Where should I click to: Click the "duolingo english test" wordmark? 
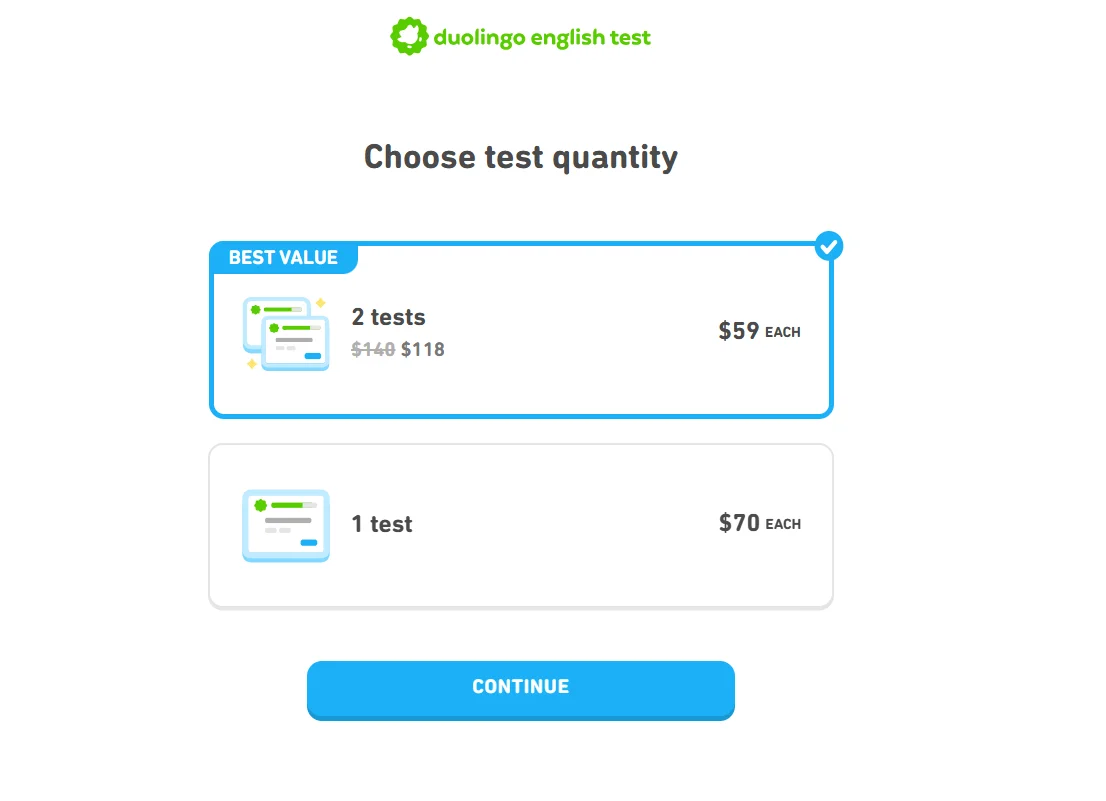pos(542,38)
